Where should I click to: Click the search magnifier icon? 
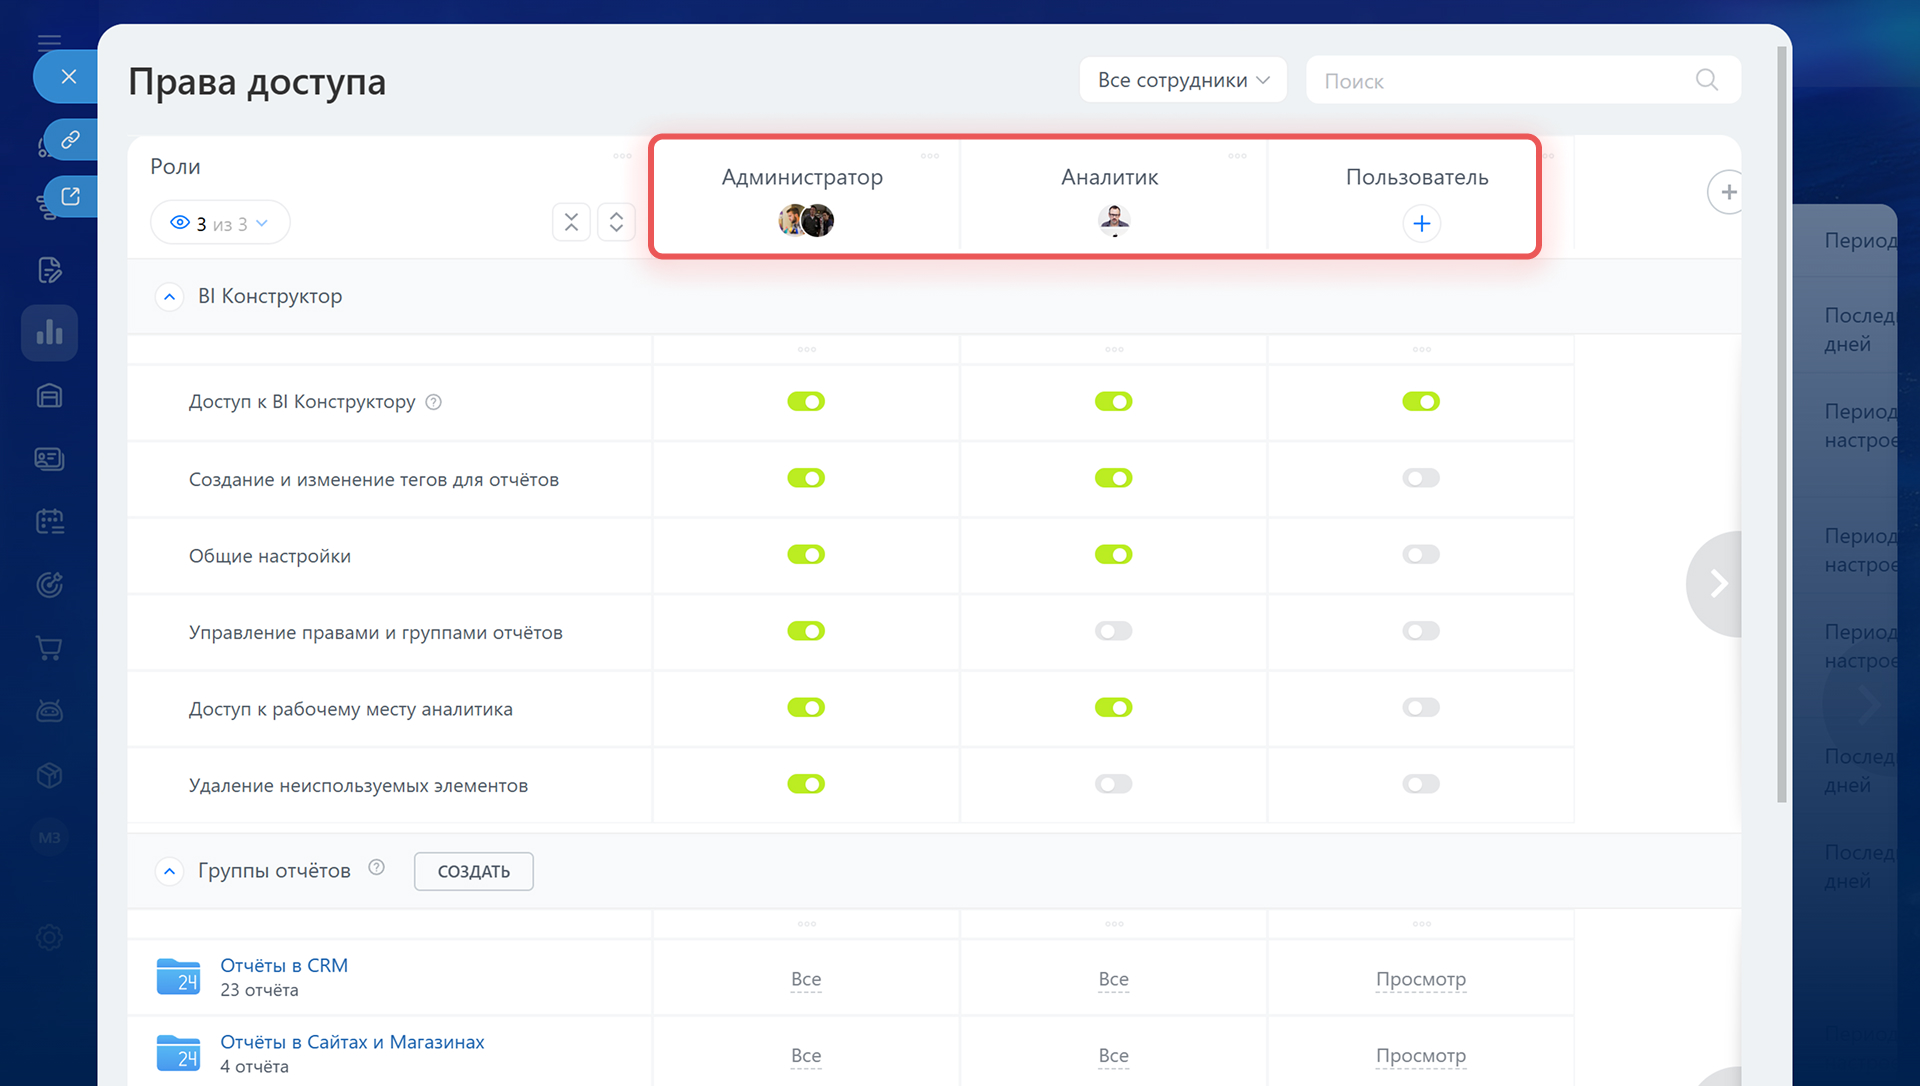pyautogui.click(x=1706, y=80)
